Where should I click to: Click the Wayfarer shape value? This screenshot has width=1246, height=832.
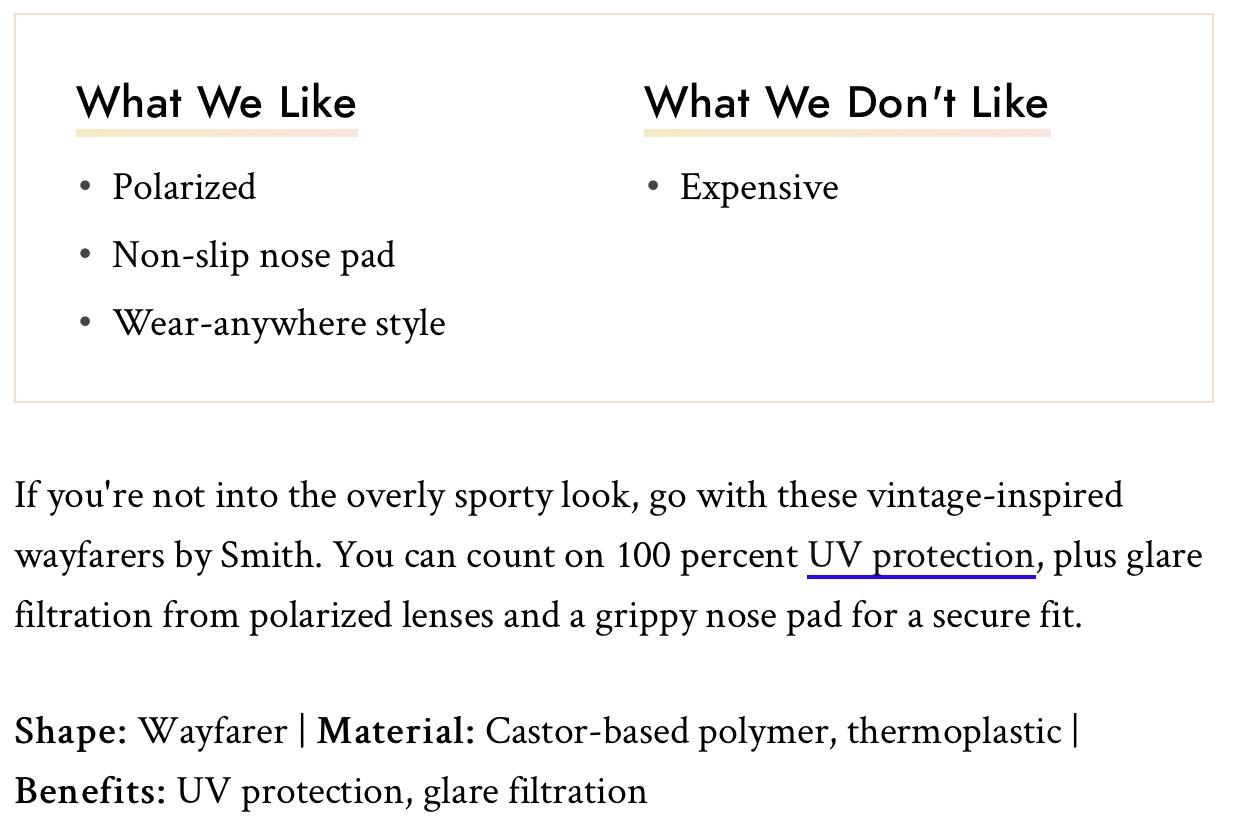point(212,732)
